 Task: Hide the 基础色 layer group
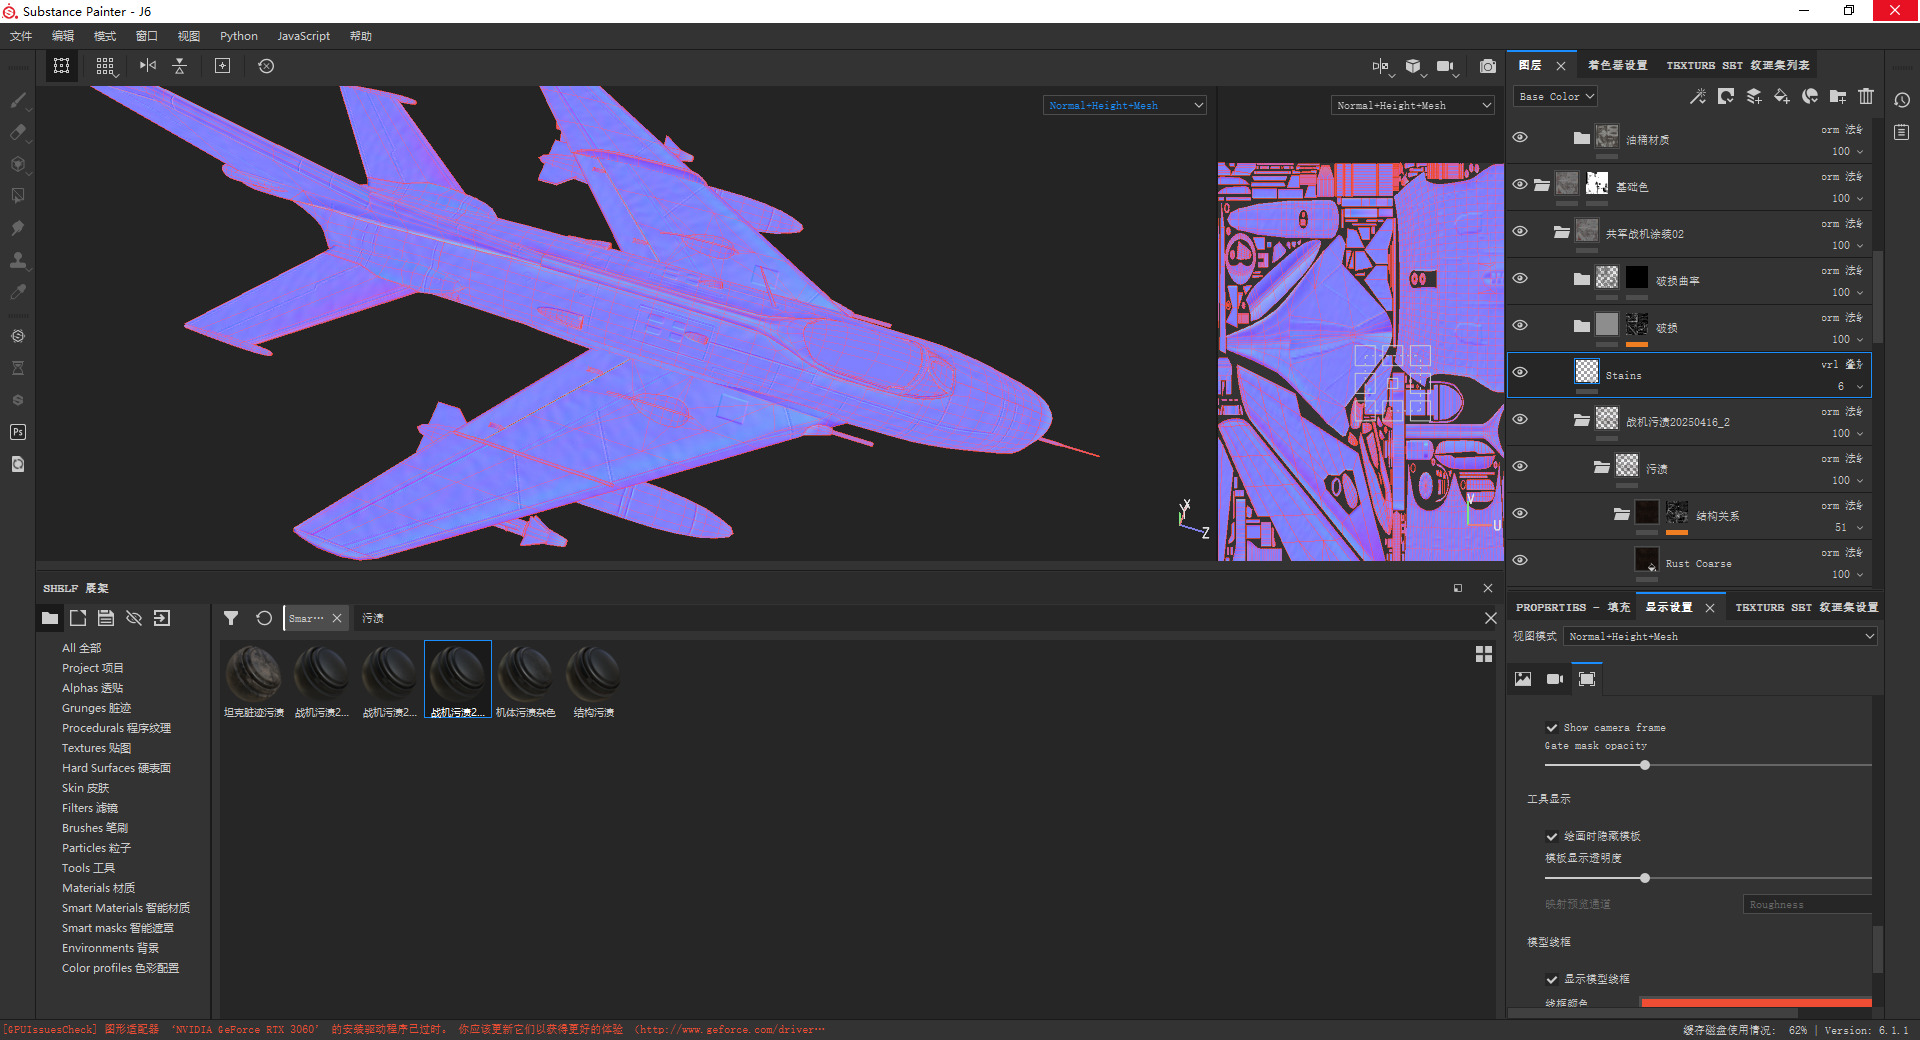tap(1520, 185)
